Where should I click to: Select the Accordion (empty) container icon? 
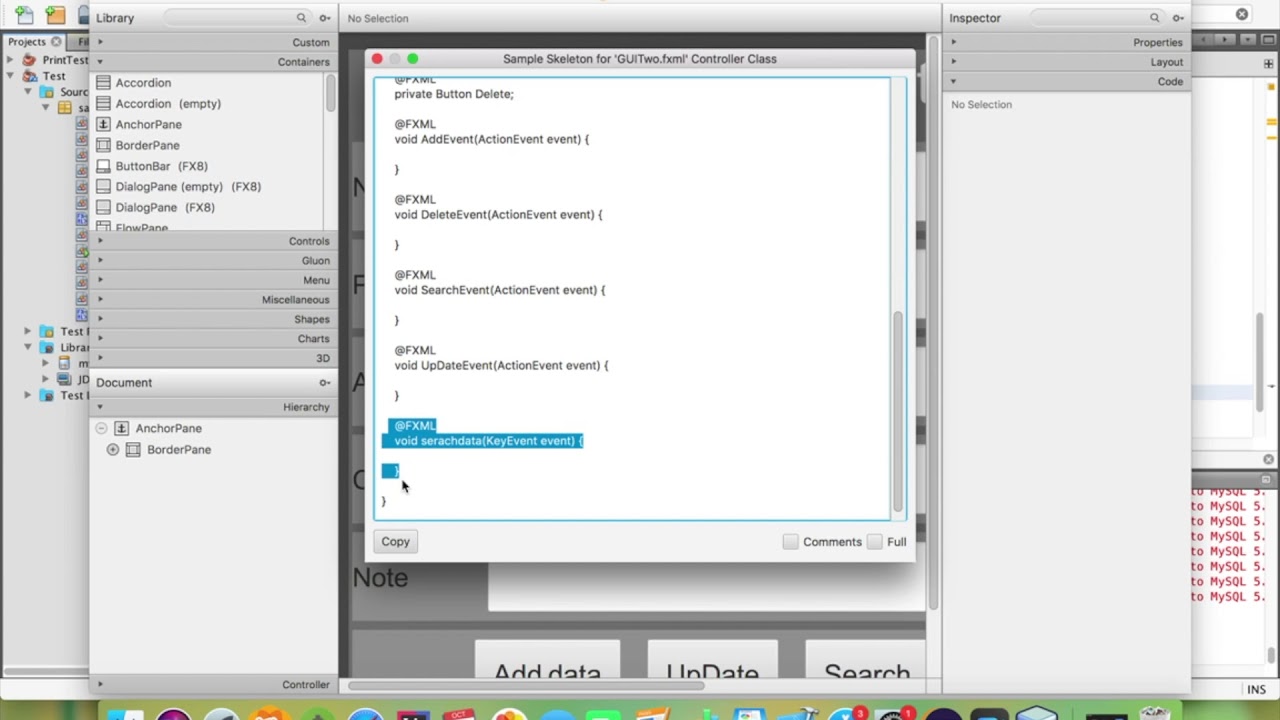103,104
